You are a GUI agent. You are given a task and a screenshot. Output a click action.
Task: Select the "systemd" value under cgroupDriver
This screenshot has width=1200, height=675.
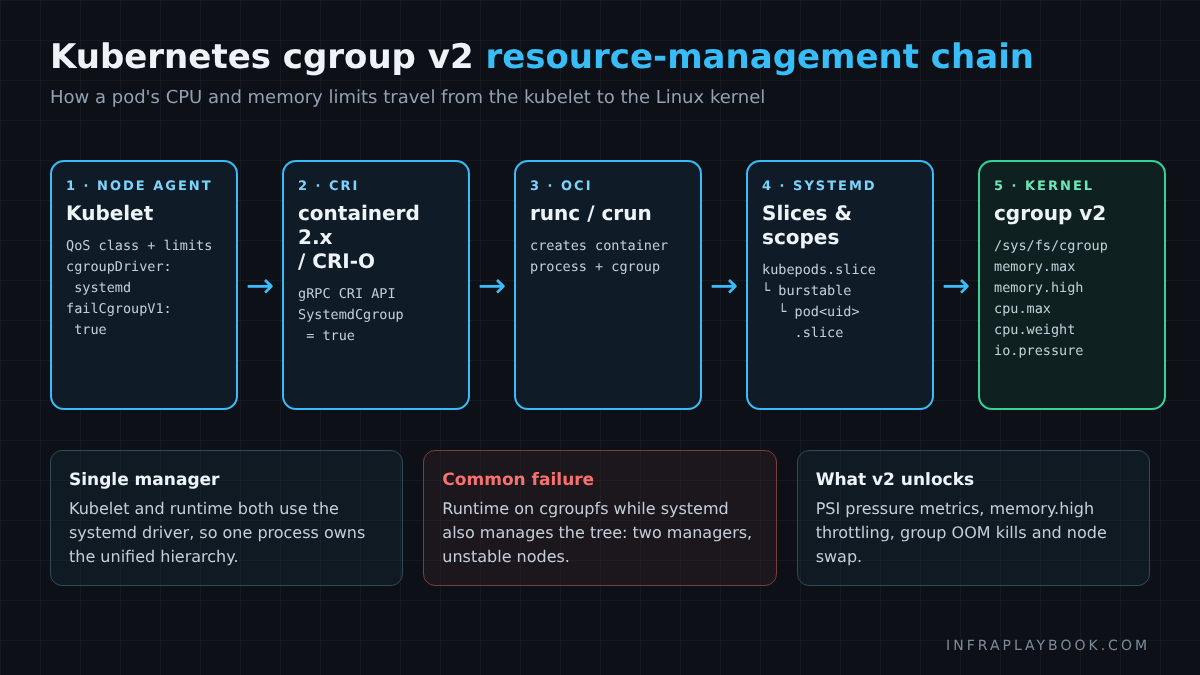click(102, 287)
